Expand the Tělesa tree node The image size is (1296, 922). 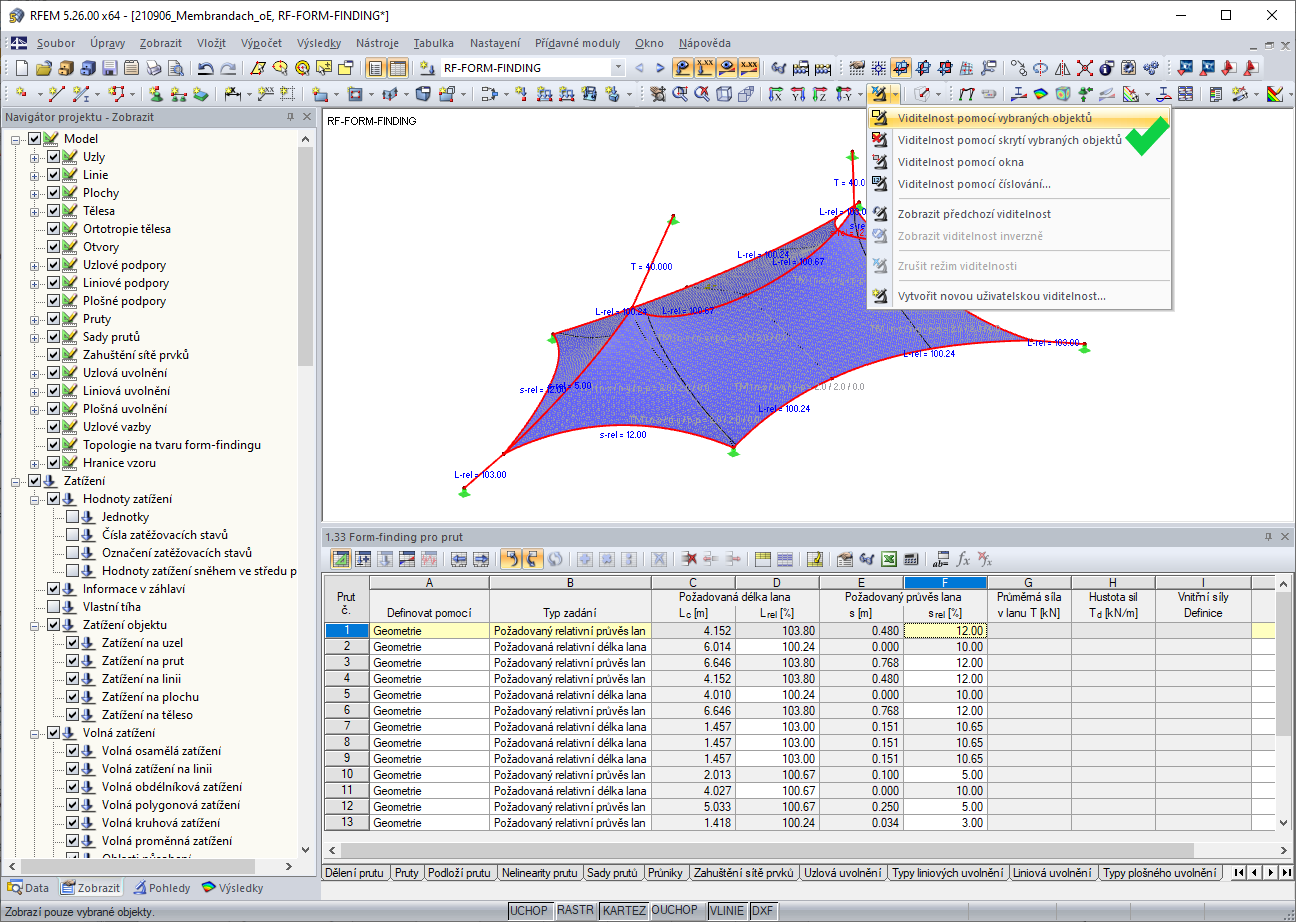point(35,211)
